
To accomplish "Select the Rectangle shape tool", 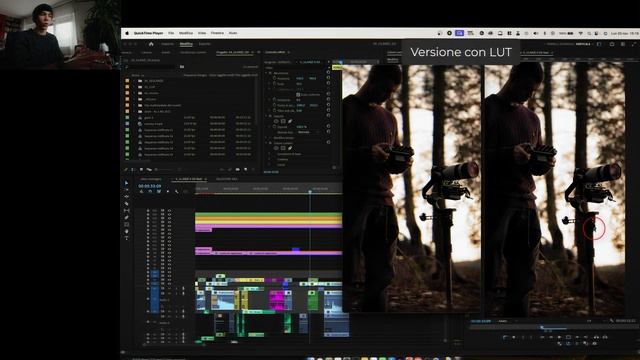I will point(127,224).
